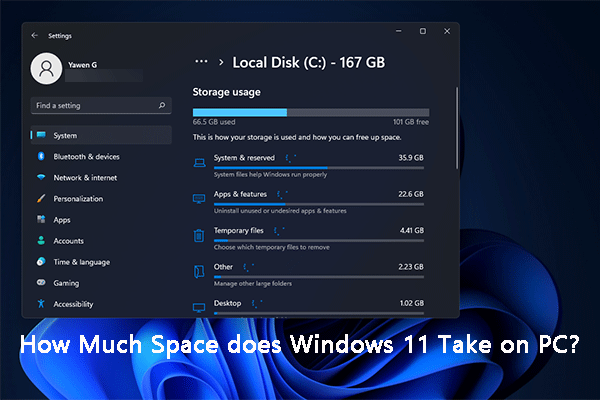
Task: Click 'Manage other large folders' text
Action: point(253,284)
